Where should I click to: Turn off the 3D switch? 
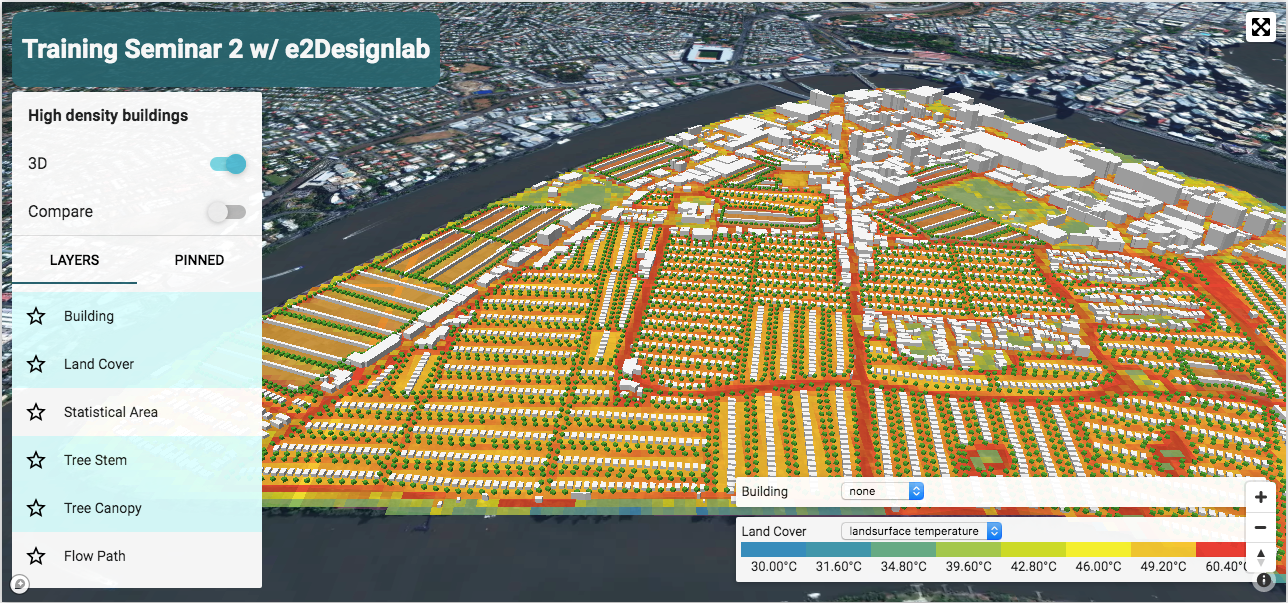(228, 164)
